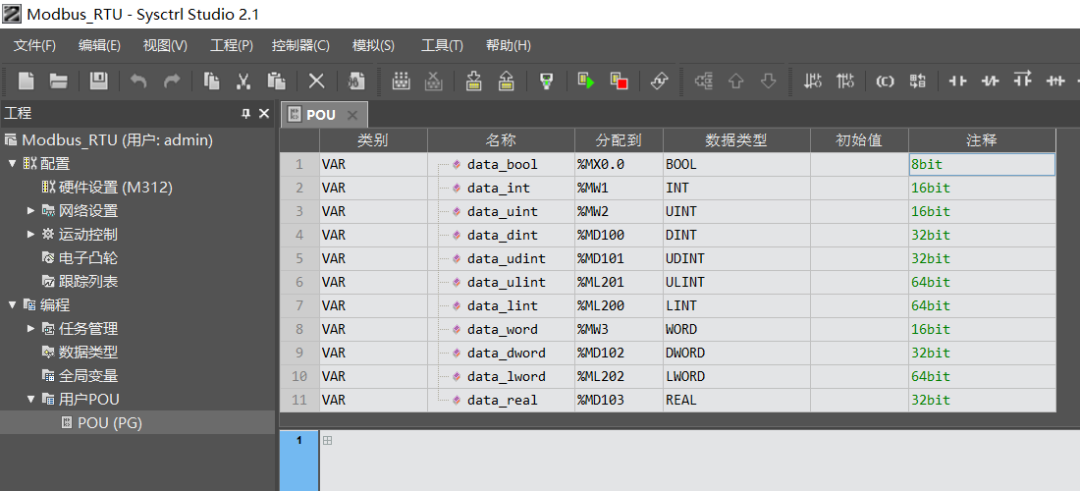
Task: Select row number 11 header
Action: coord(299,400)
